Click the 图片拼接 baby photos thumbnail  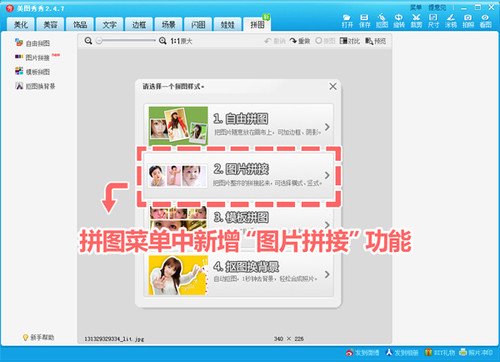click(x=177, y=176)
